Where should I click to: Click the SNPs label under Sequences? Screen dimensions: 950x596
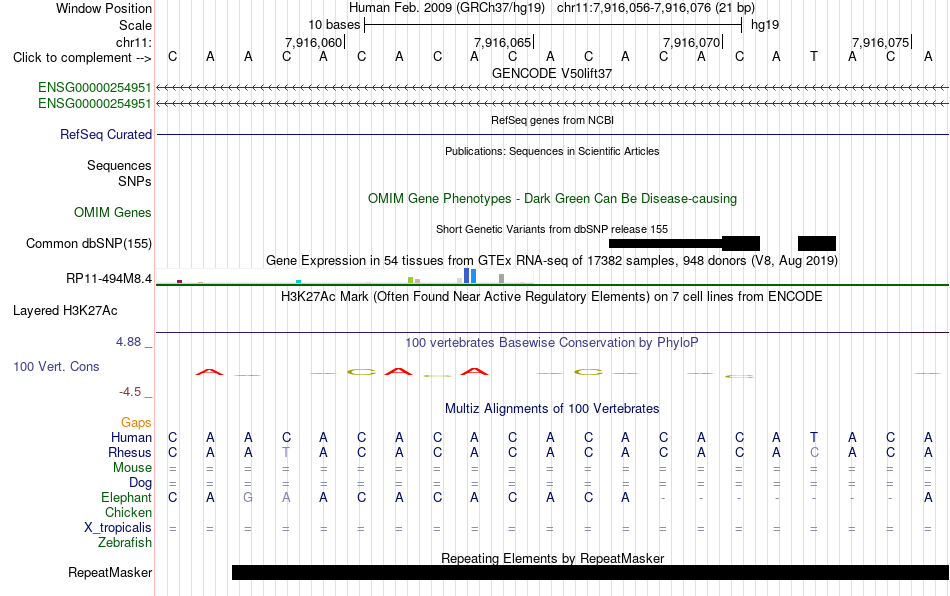pyautogui.click(x=135, y=181)
